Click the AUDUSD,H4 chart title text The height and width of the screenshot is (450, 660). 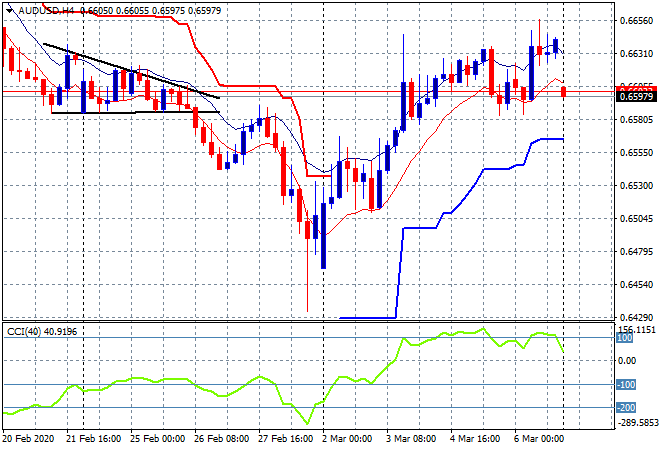click(46, 9)
